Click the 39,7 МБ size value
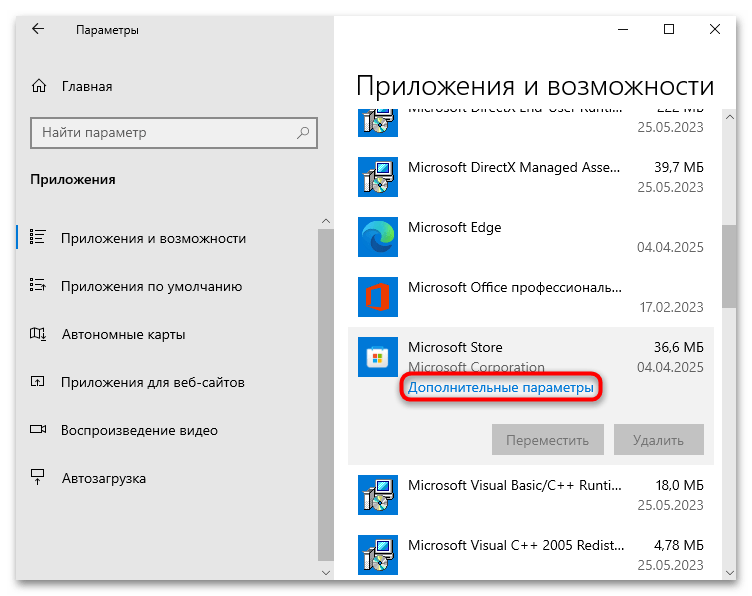The width and height of the screenshot is (752, 596). pyautogui.click(x=679, y=167)
